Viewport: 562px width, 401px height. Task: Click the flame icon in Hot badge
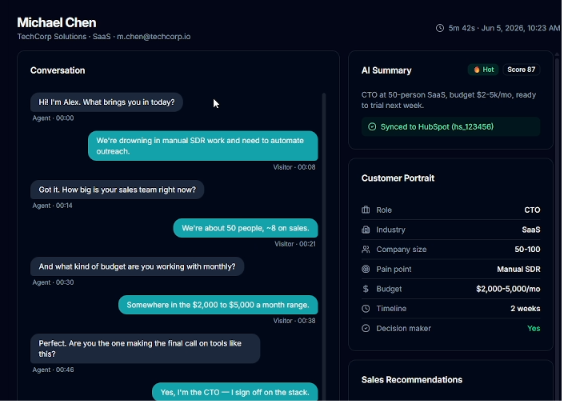[476, 70]
